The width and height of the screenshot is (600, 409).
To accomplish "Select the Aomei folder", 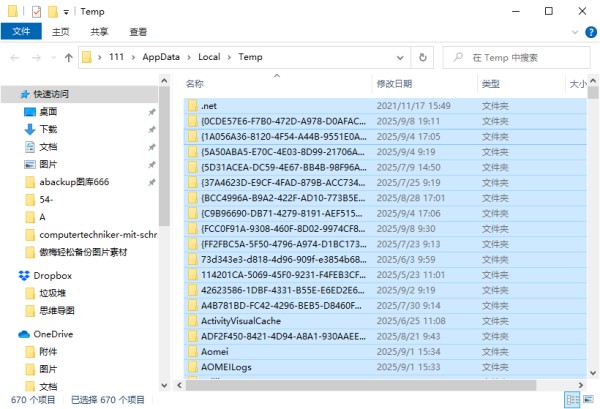I will (x=385, y=352).
